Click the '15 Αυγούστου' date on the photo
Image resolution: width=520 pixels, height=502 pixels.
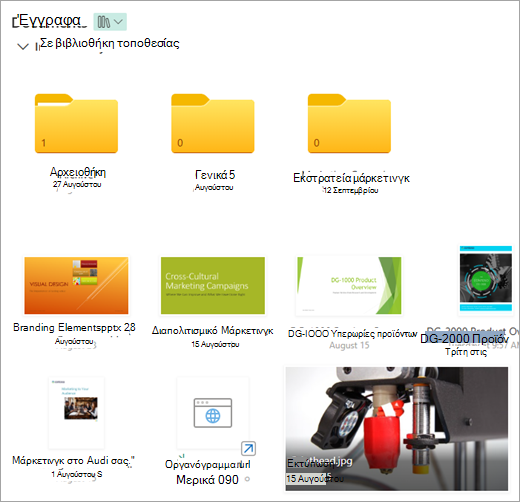click(x=315, y=479)
